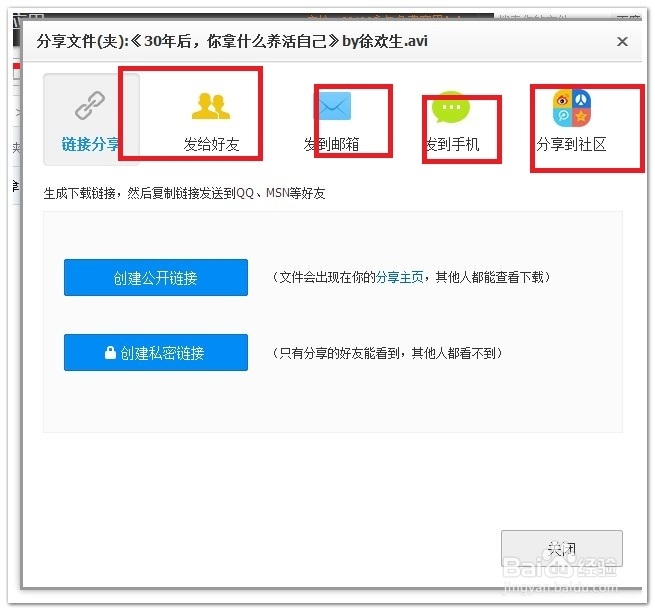655x611 pixels.
Task: Open the 发给好友 tab
Action: click(211, 144)
